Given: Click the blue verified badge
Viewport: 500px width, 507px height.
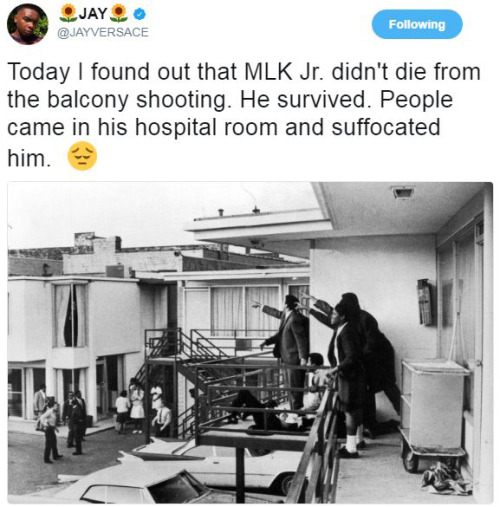Looking at the screenshot, I should (140, 13).
